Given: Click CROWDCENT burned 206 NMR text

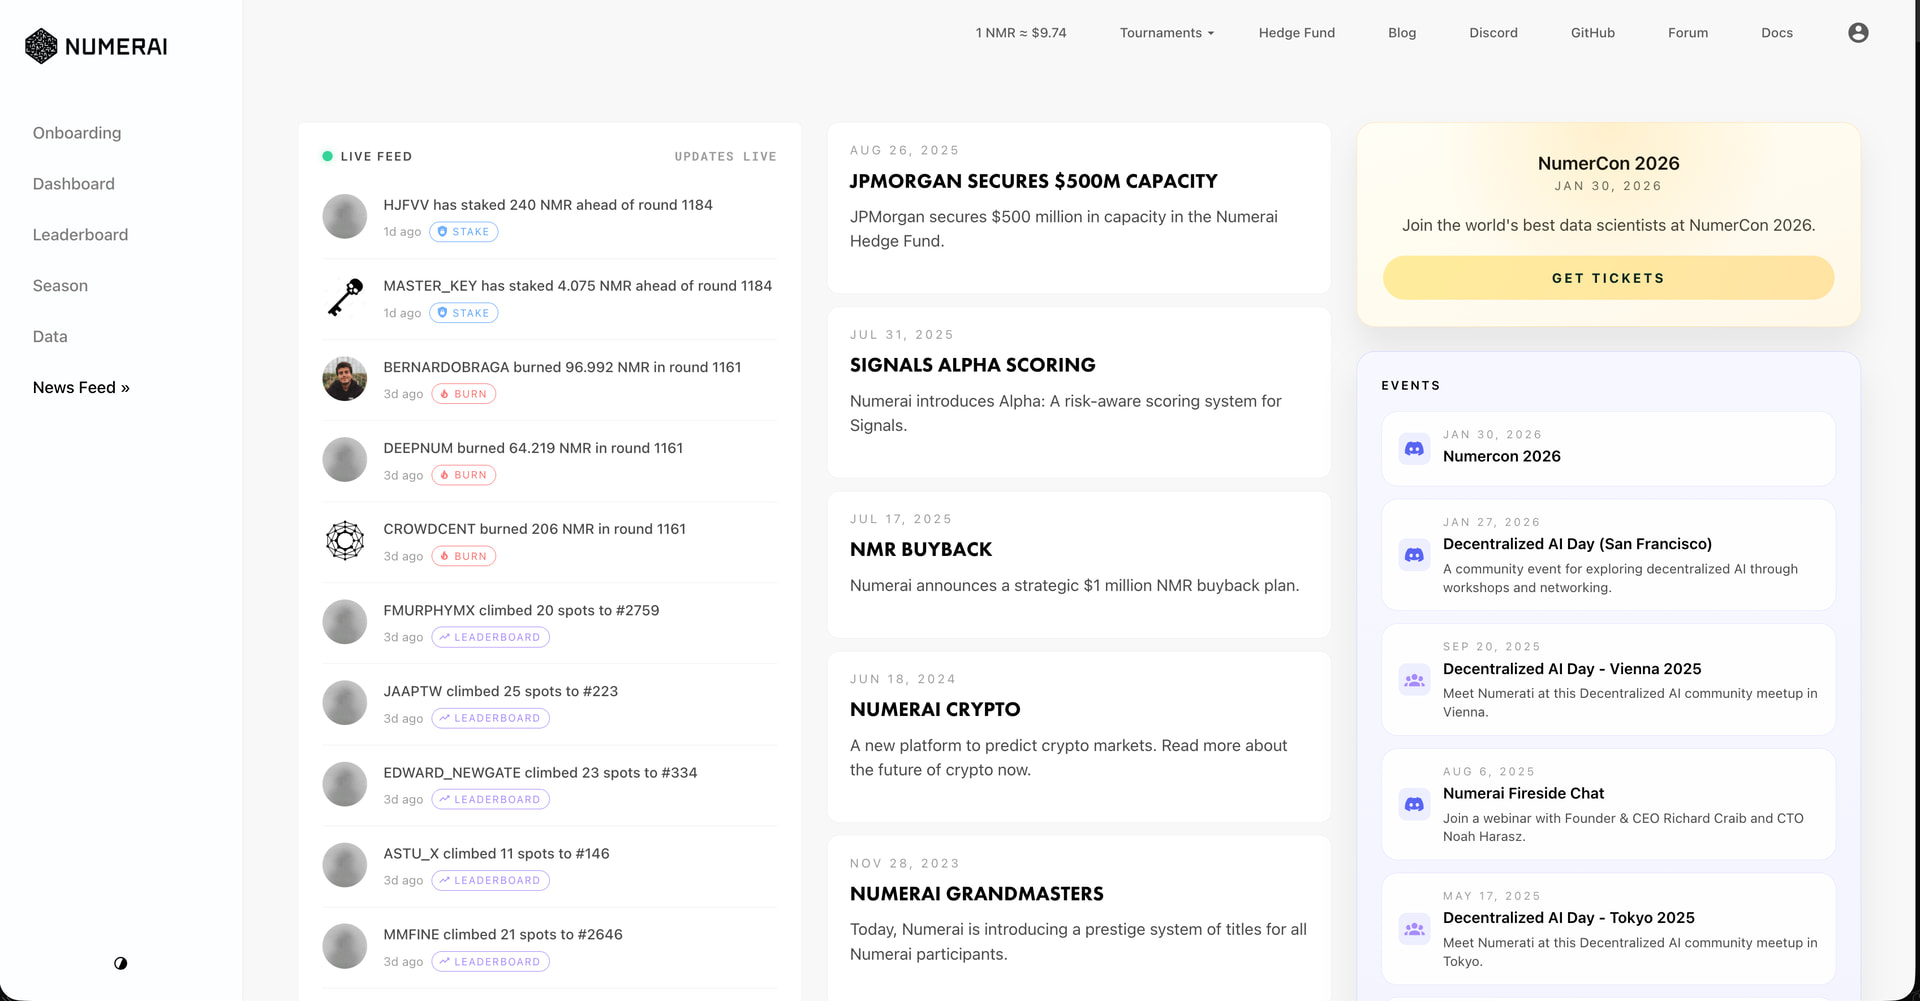Looking at the screenshot, I should click(x=535, y=529).
